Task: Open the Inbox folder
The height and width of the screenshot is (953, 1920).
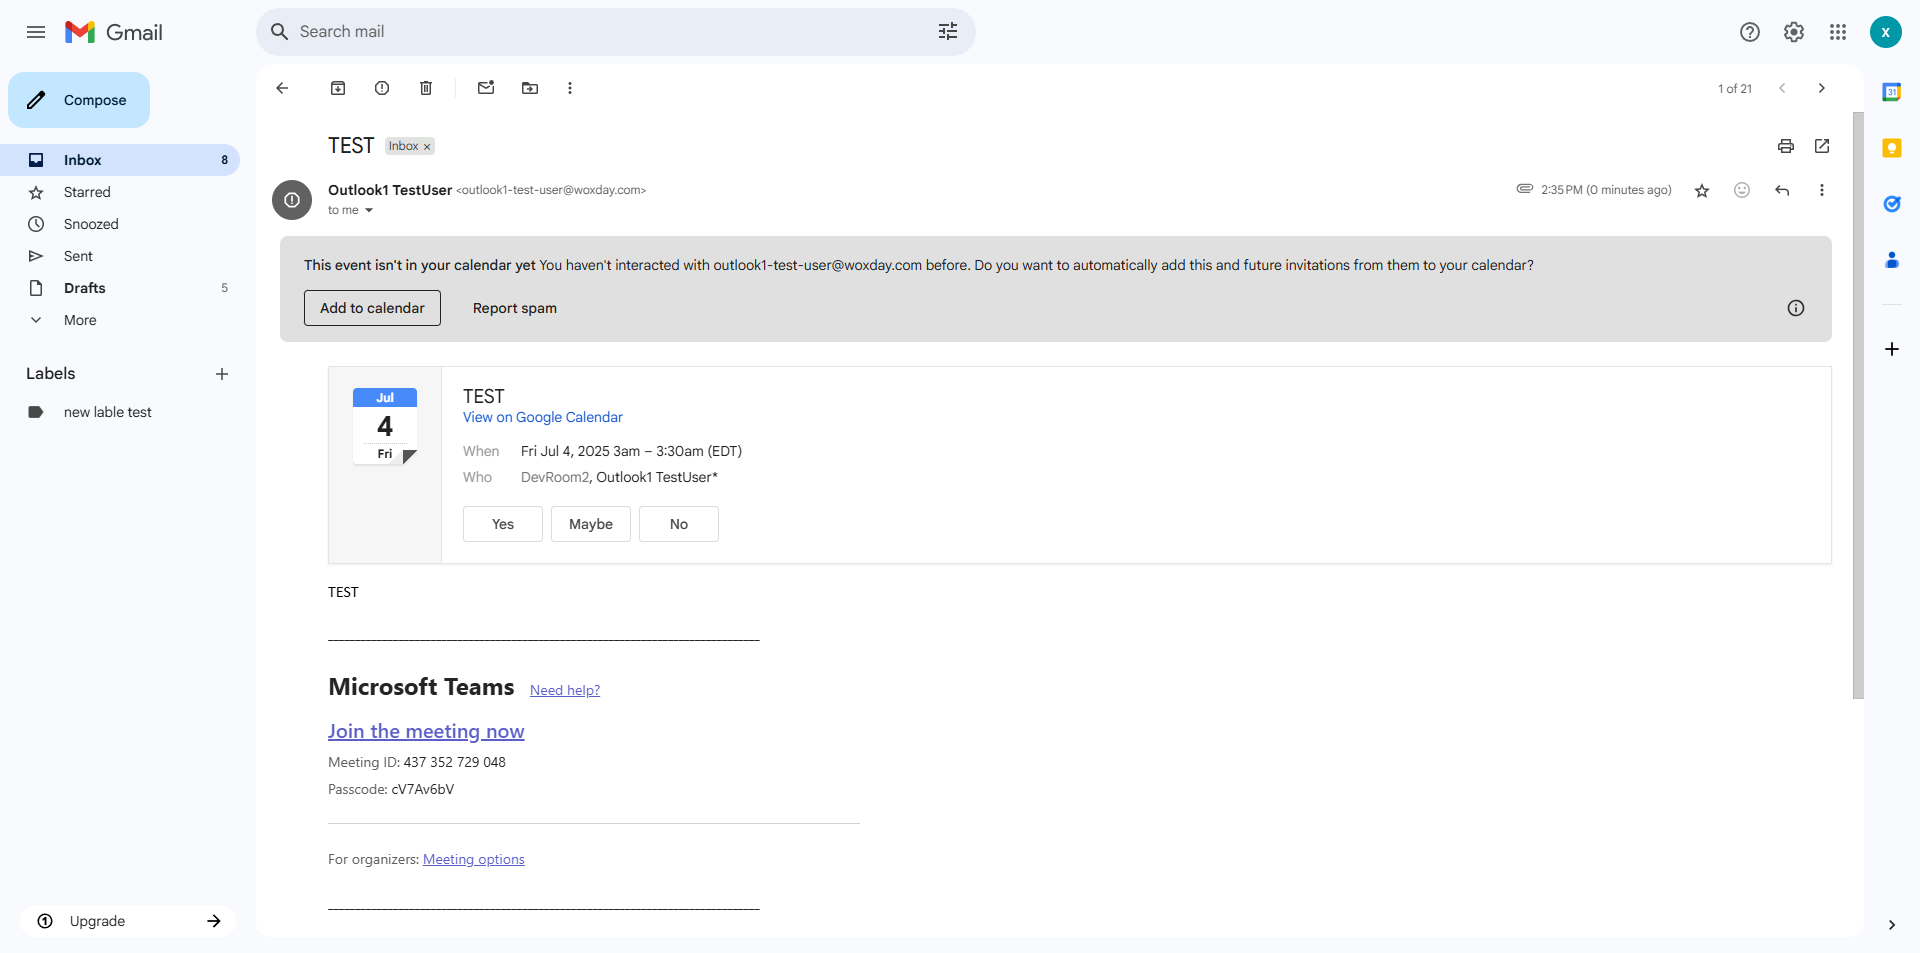Action: tap(120, 160)
